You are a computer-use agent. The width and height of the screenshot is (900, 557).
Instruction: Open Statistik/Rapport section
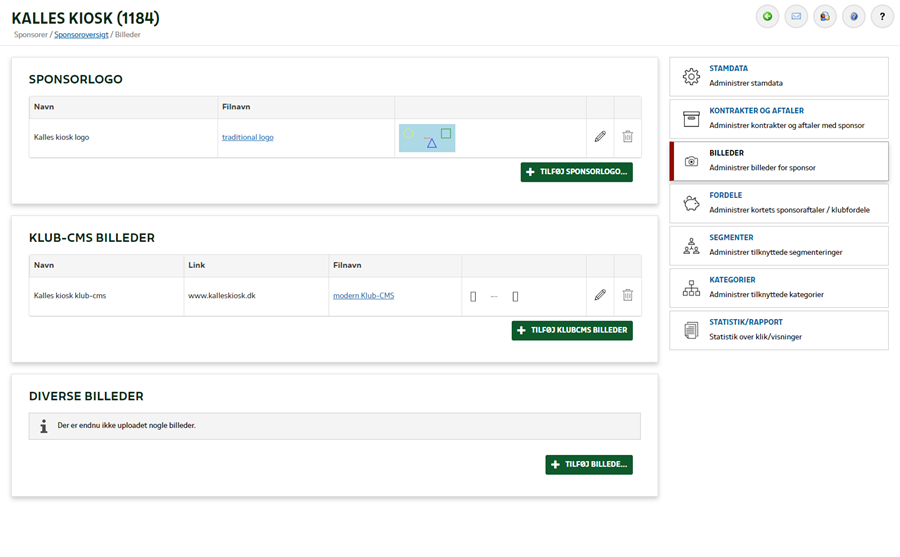[x=779, y=331]
